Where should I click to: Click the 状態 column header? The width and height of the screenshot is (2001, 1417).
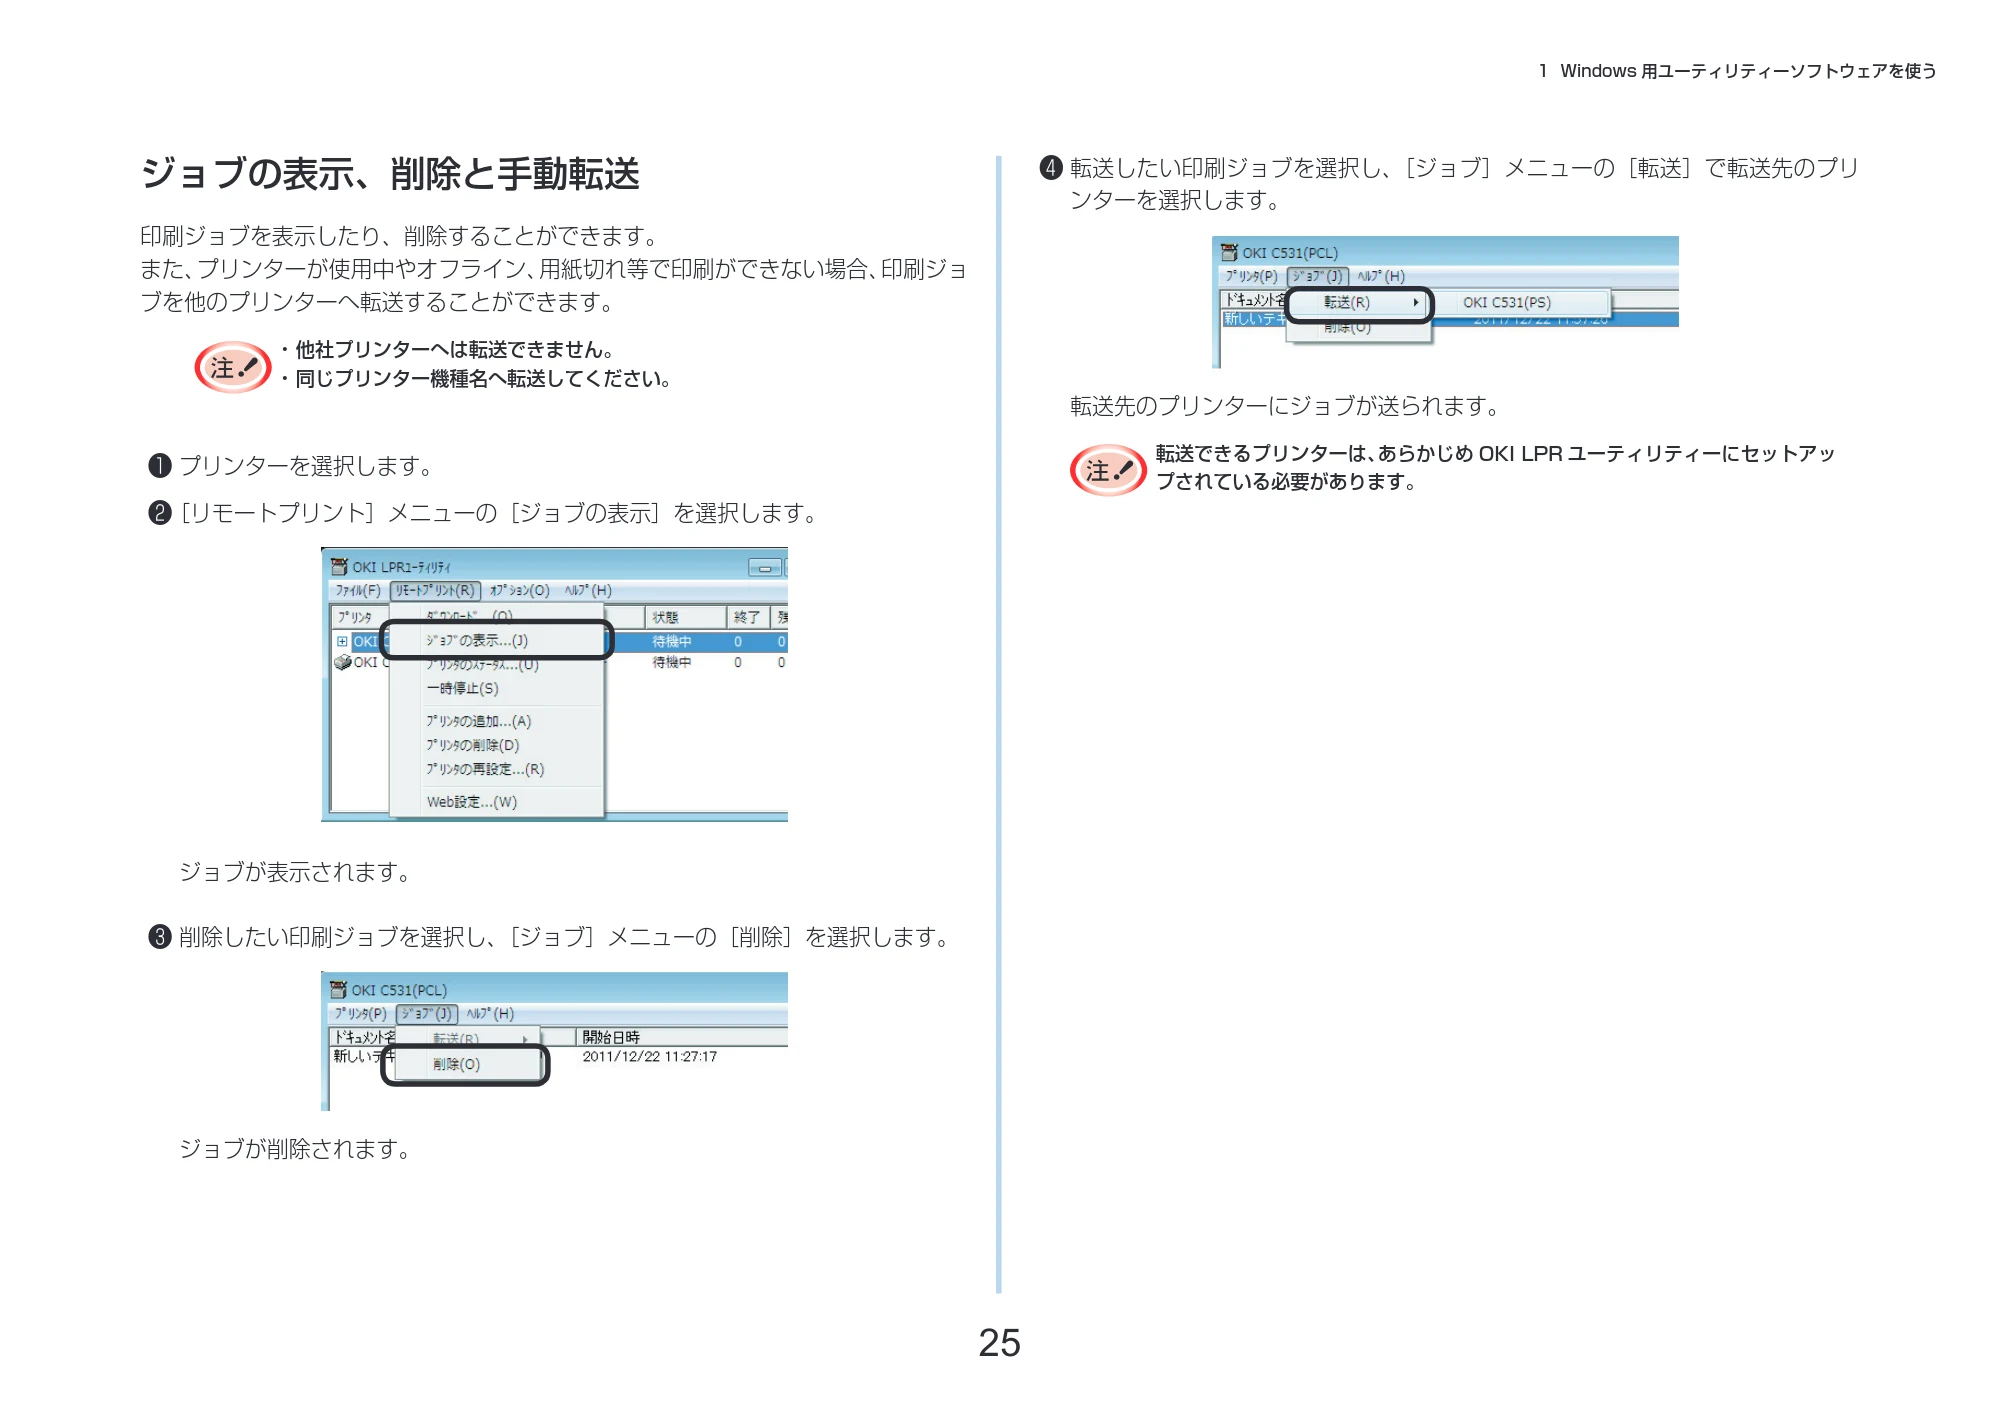pyautogui.click(x=686, y=617)
